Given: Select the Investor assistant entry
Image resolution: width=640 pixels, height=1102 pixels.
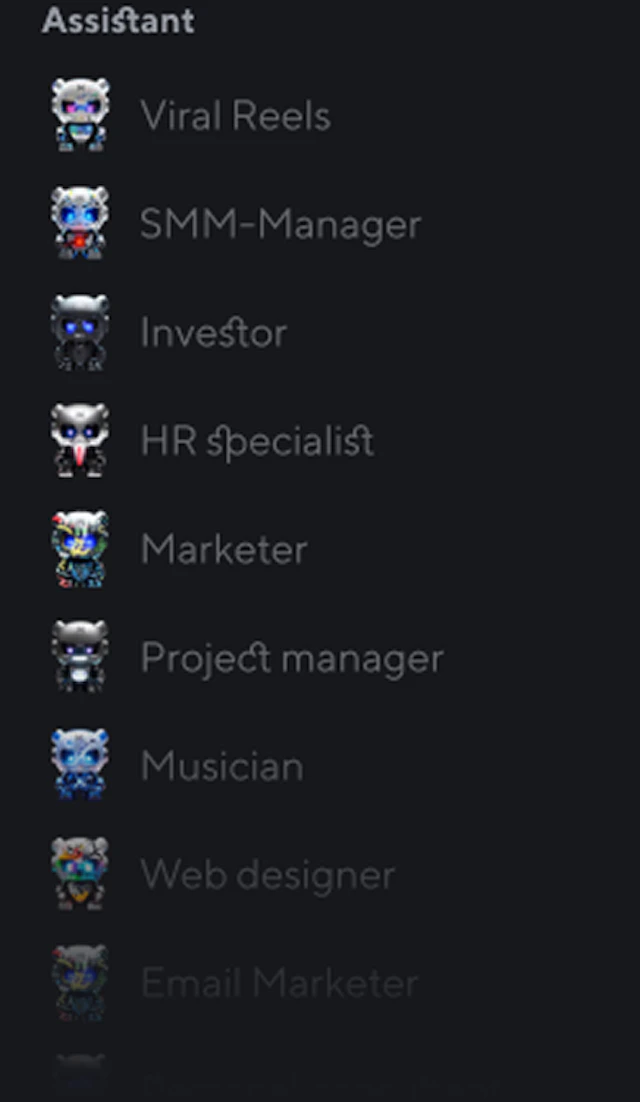Looking at the screenshot, I should 214,332.
